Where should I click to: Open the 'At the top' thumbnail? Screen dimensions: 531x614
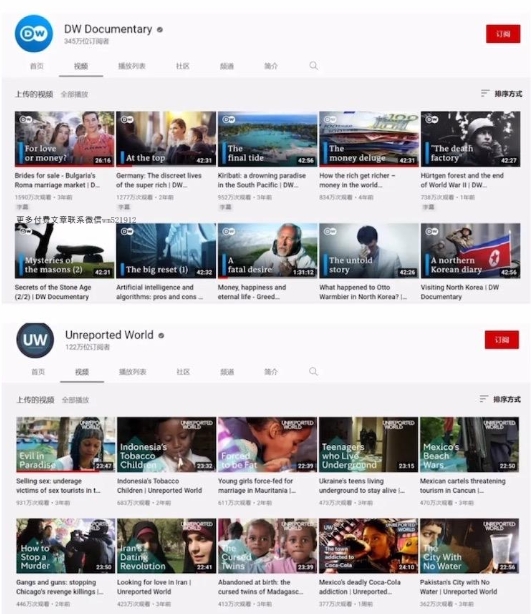click(166, 139)
